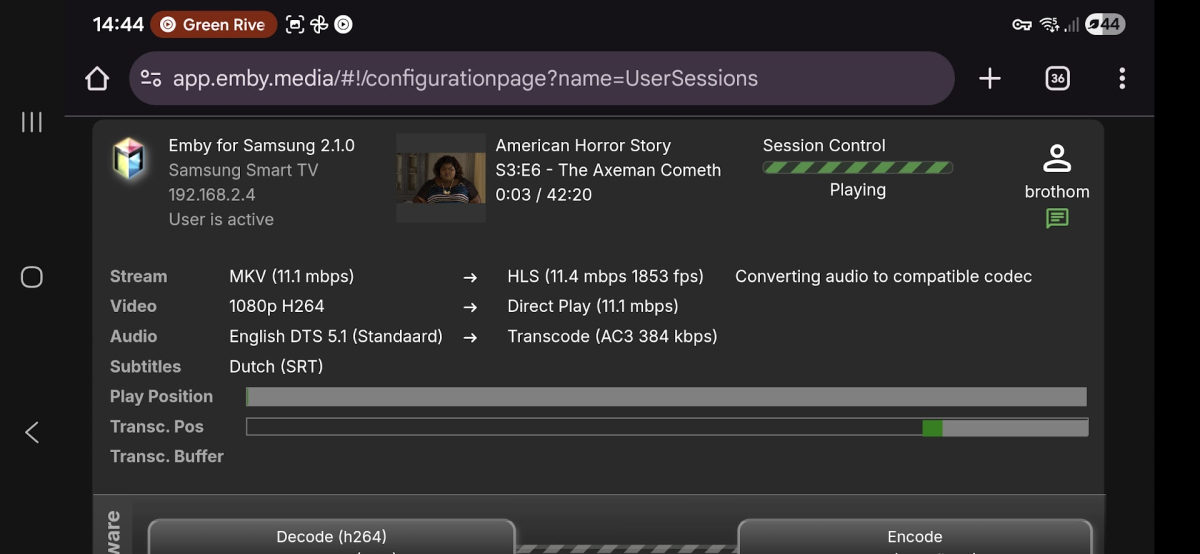Click the playback time 0:03 / 42:20
This screenshot has width=1200, height=554.
click(x=544, y=195)
